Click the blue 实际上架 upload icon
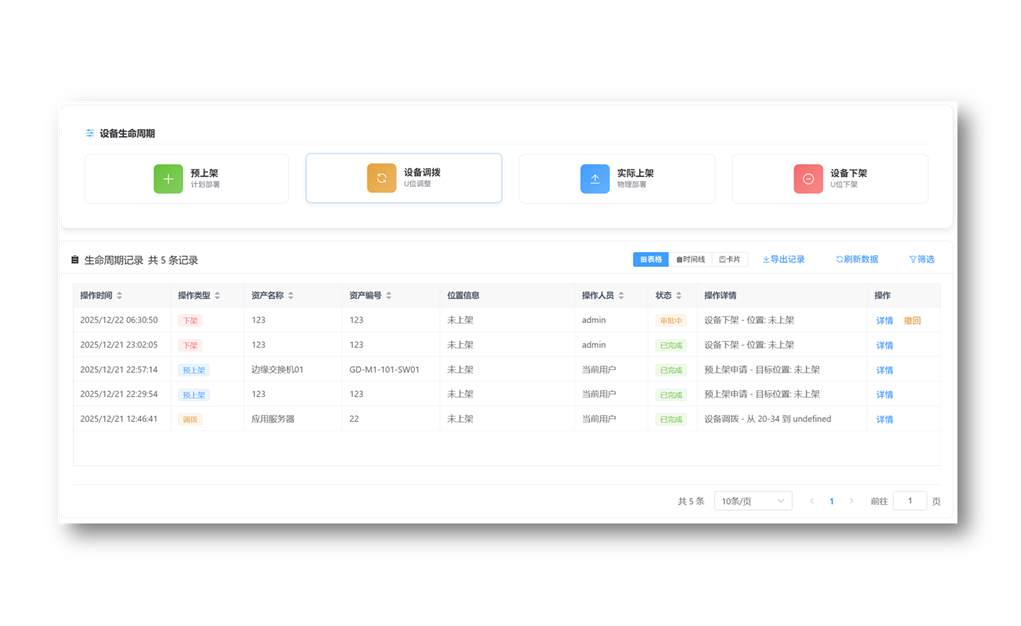 (595, 179)
